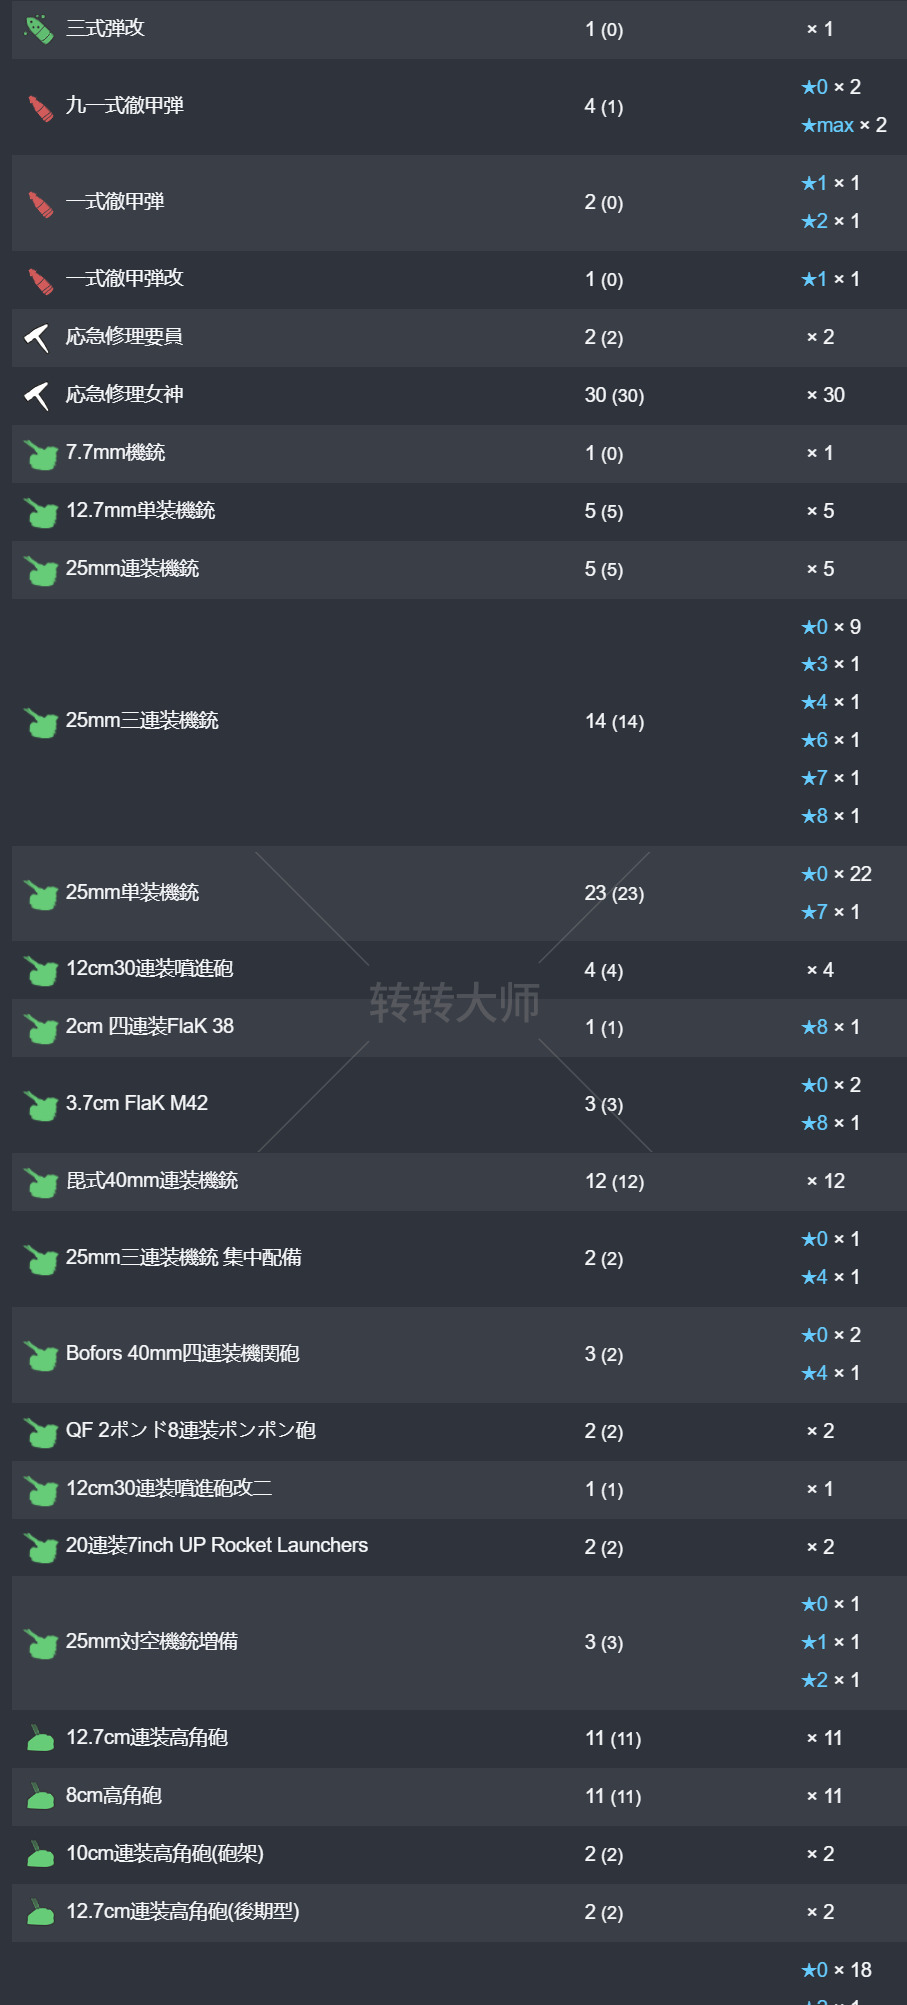Viewport: 907px width, 2005px height.
Task: Click the ★0 × 18 entry at the bottom
Action: (836, 1970)
